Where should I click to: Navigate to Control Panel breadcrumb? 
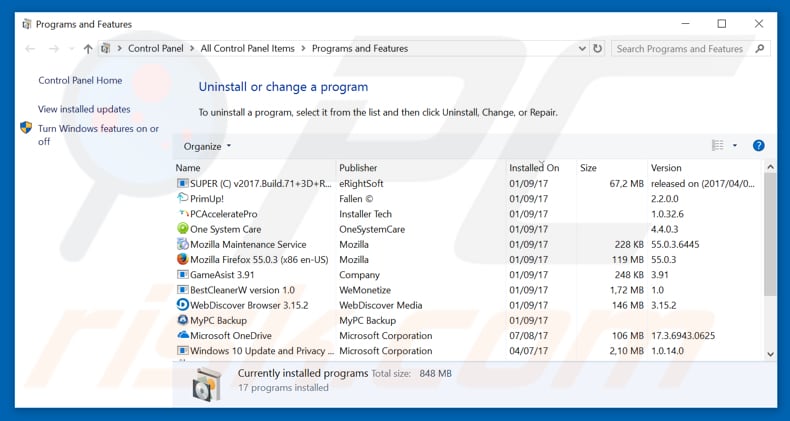156,48
